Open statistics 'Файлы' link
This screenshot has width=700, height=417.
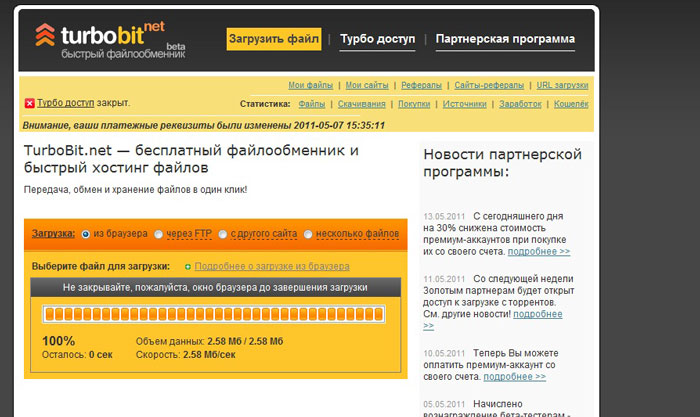(312, 104)
